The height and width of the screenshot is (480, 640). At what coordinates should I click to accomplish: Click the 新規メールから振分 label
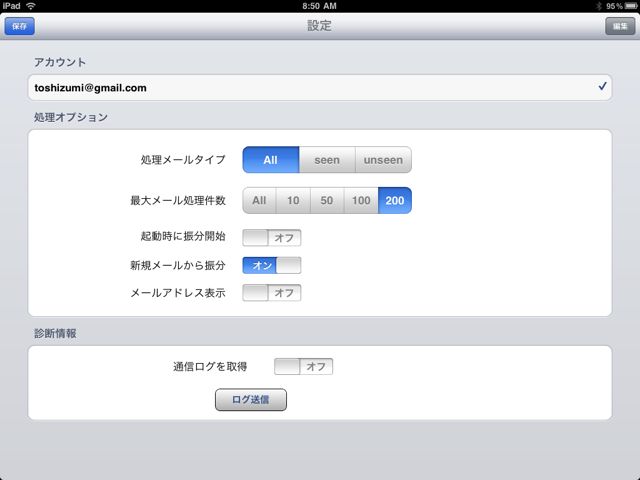coord(178,265)
